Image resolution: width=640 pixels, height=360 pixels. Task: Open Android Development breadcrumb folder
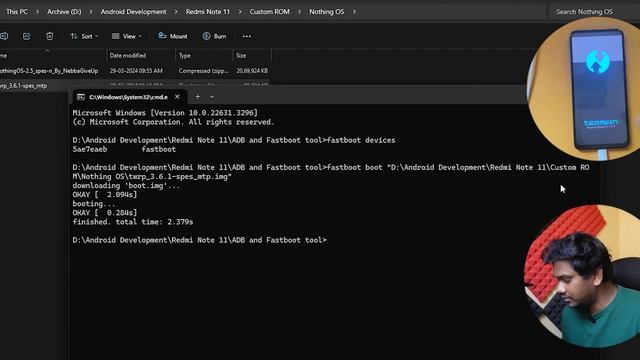pos(133,12)
